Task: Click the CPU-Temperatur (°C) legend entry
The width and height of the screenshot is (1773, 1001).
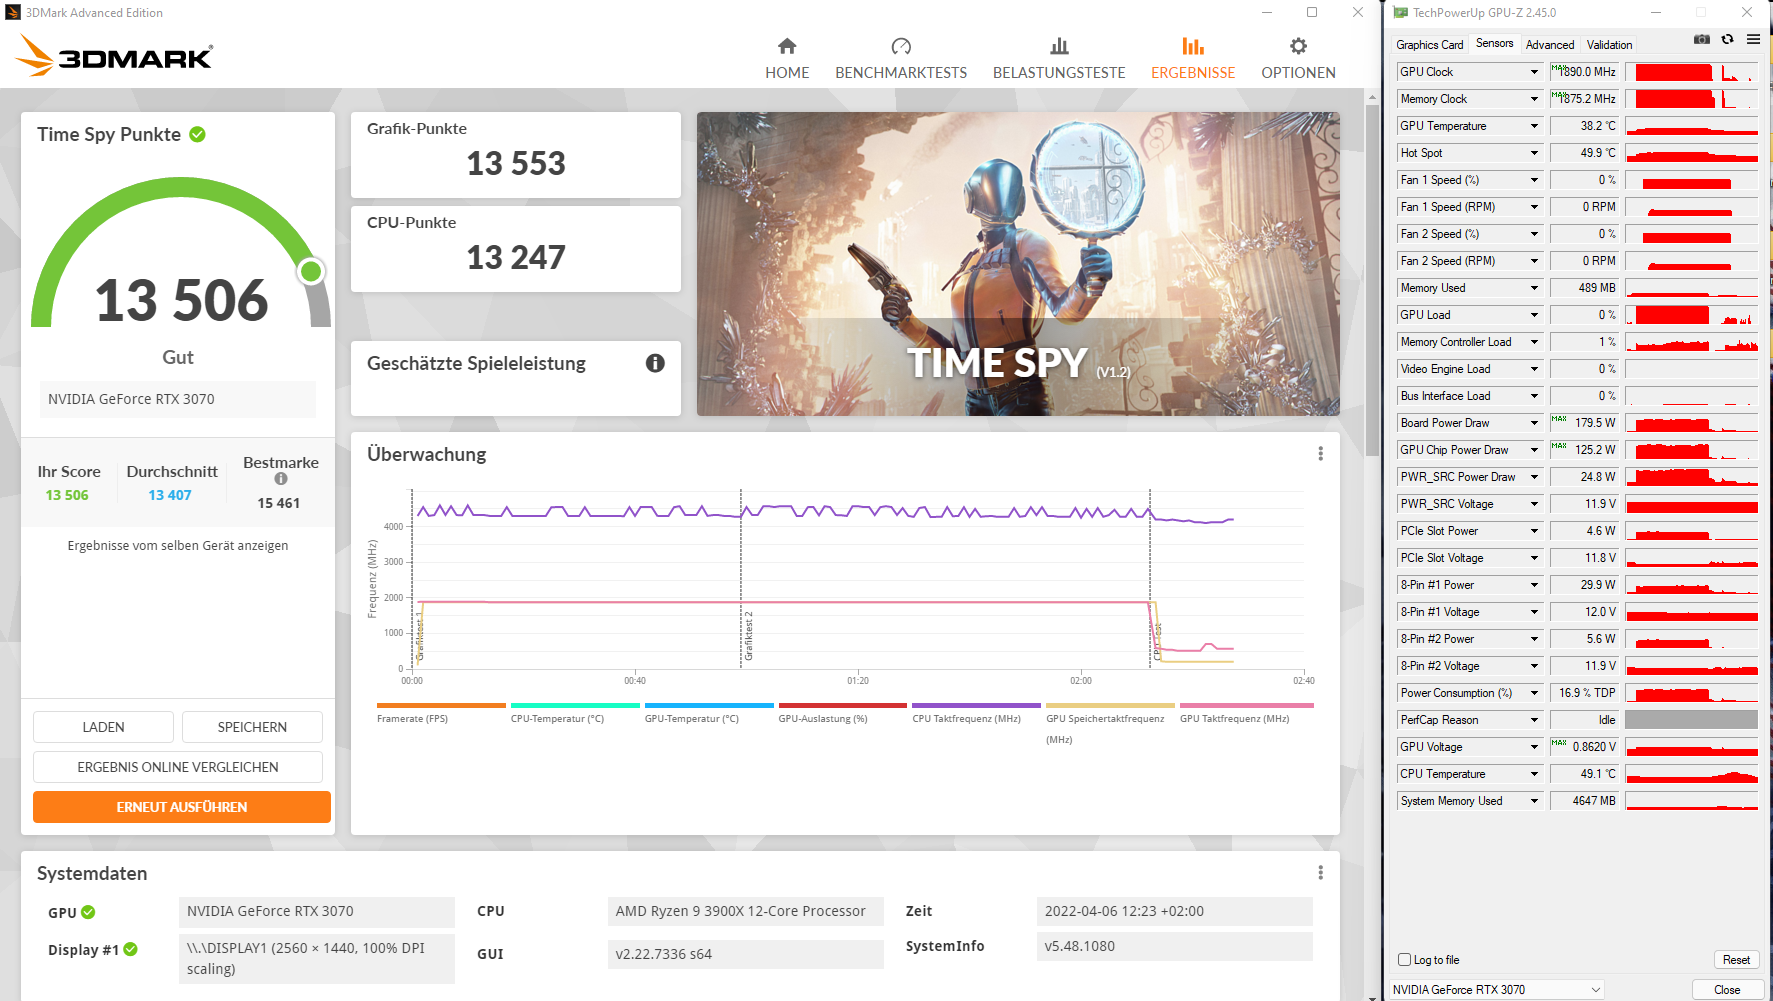Action: pos(575,714)
